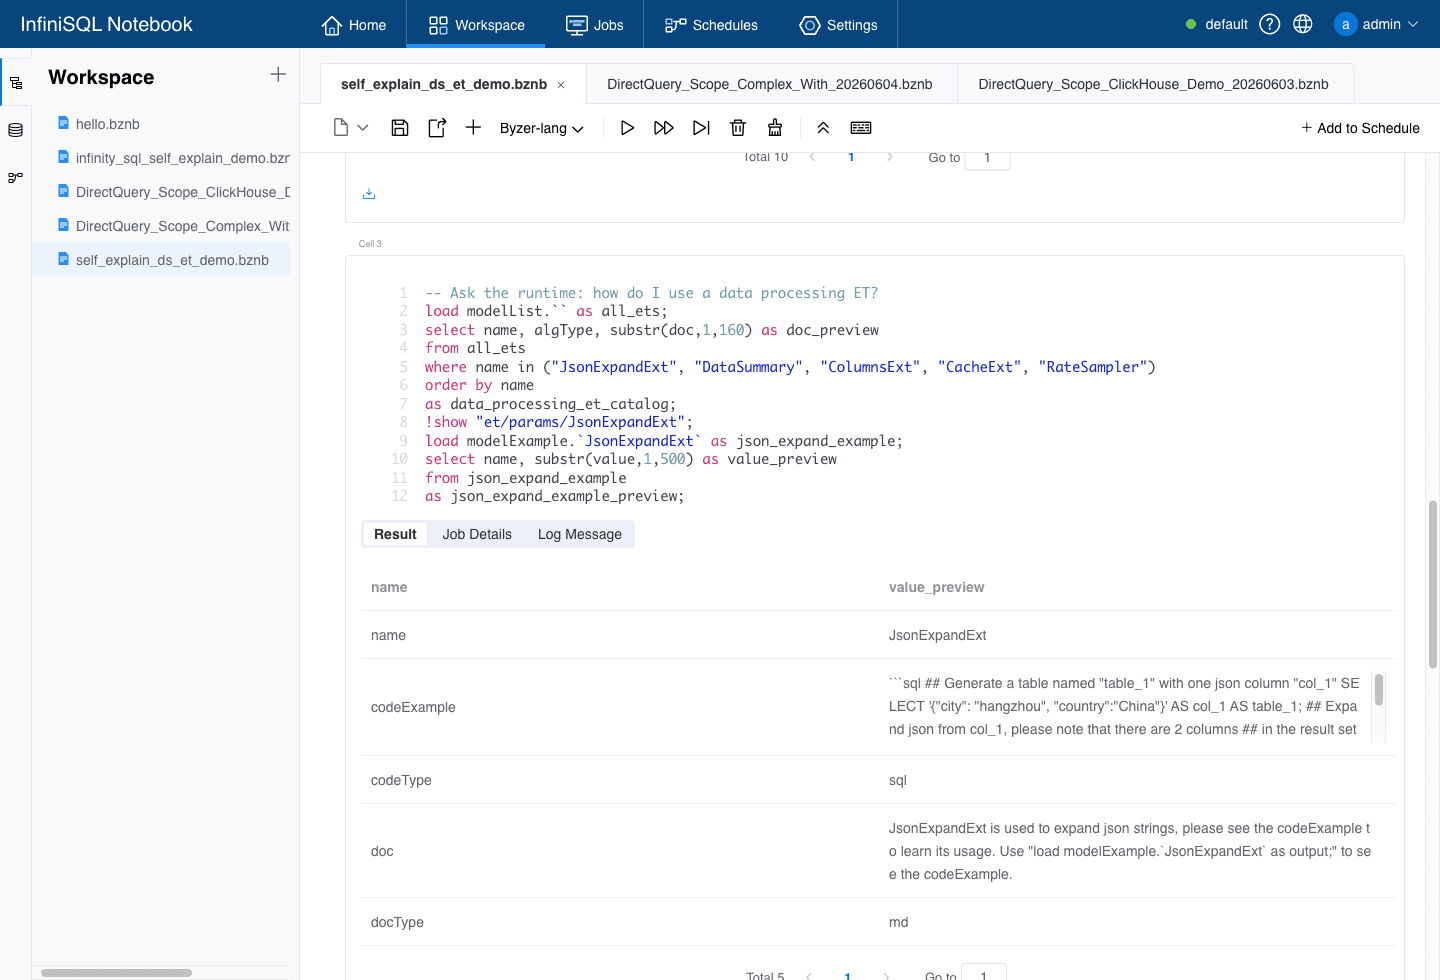Viewport: 1440px width, 980px height.
Task: Click the md value cell
Action: [x=898, y=922]
